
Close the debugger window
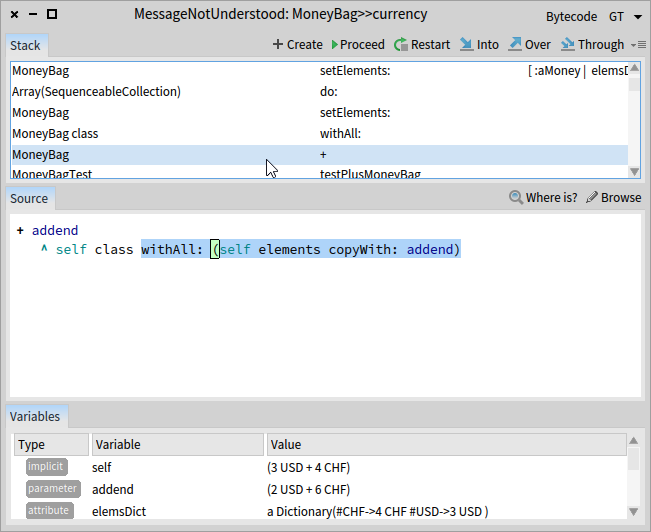point(14,15)
